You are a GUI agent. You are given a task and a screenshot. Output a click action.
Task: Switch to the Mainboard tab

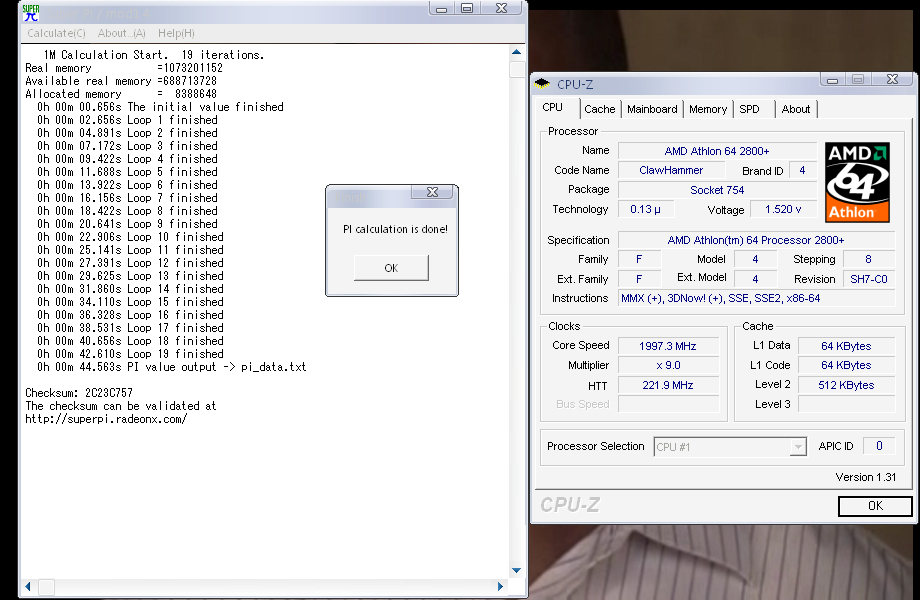tap(652, 109)
